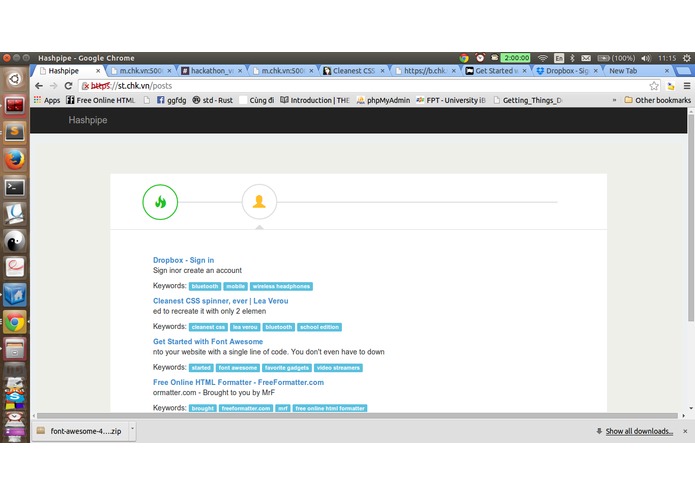Go back with the browser back arrow

39,86
